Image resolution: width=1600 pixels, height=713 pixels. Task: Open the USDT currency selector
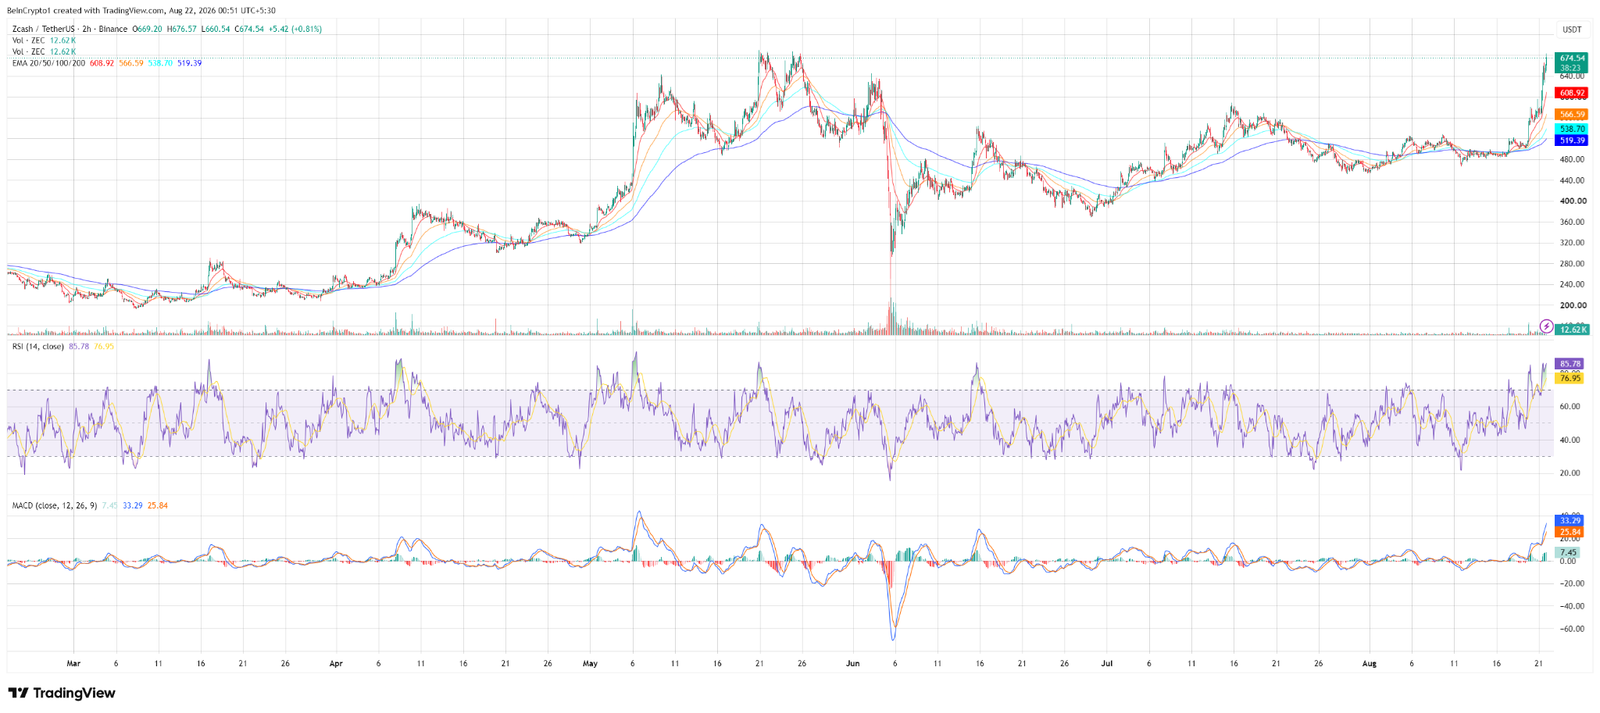(1572, 29)
